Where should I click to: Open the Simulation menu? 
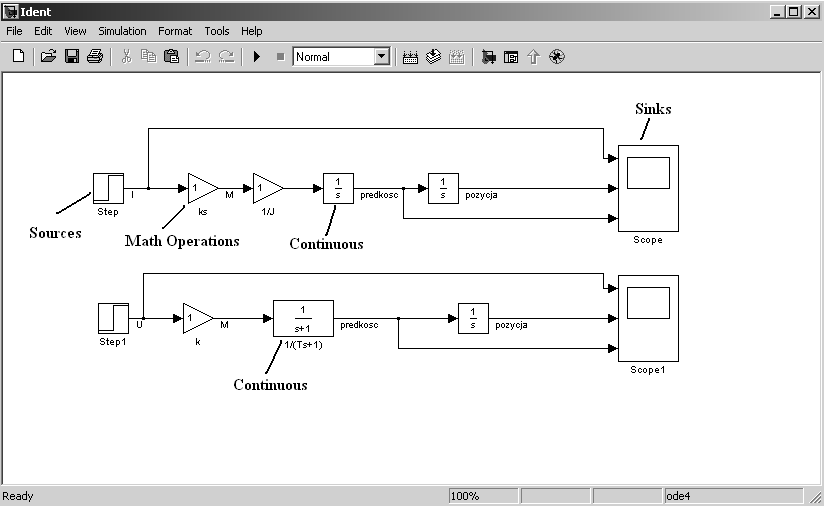(122, 31)
